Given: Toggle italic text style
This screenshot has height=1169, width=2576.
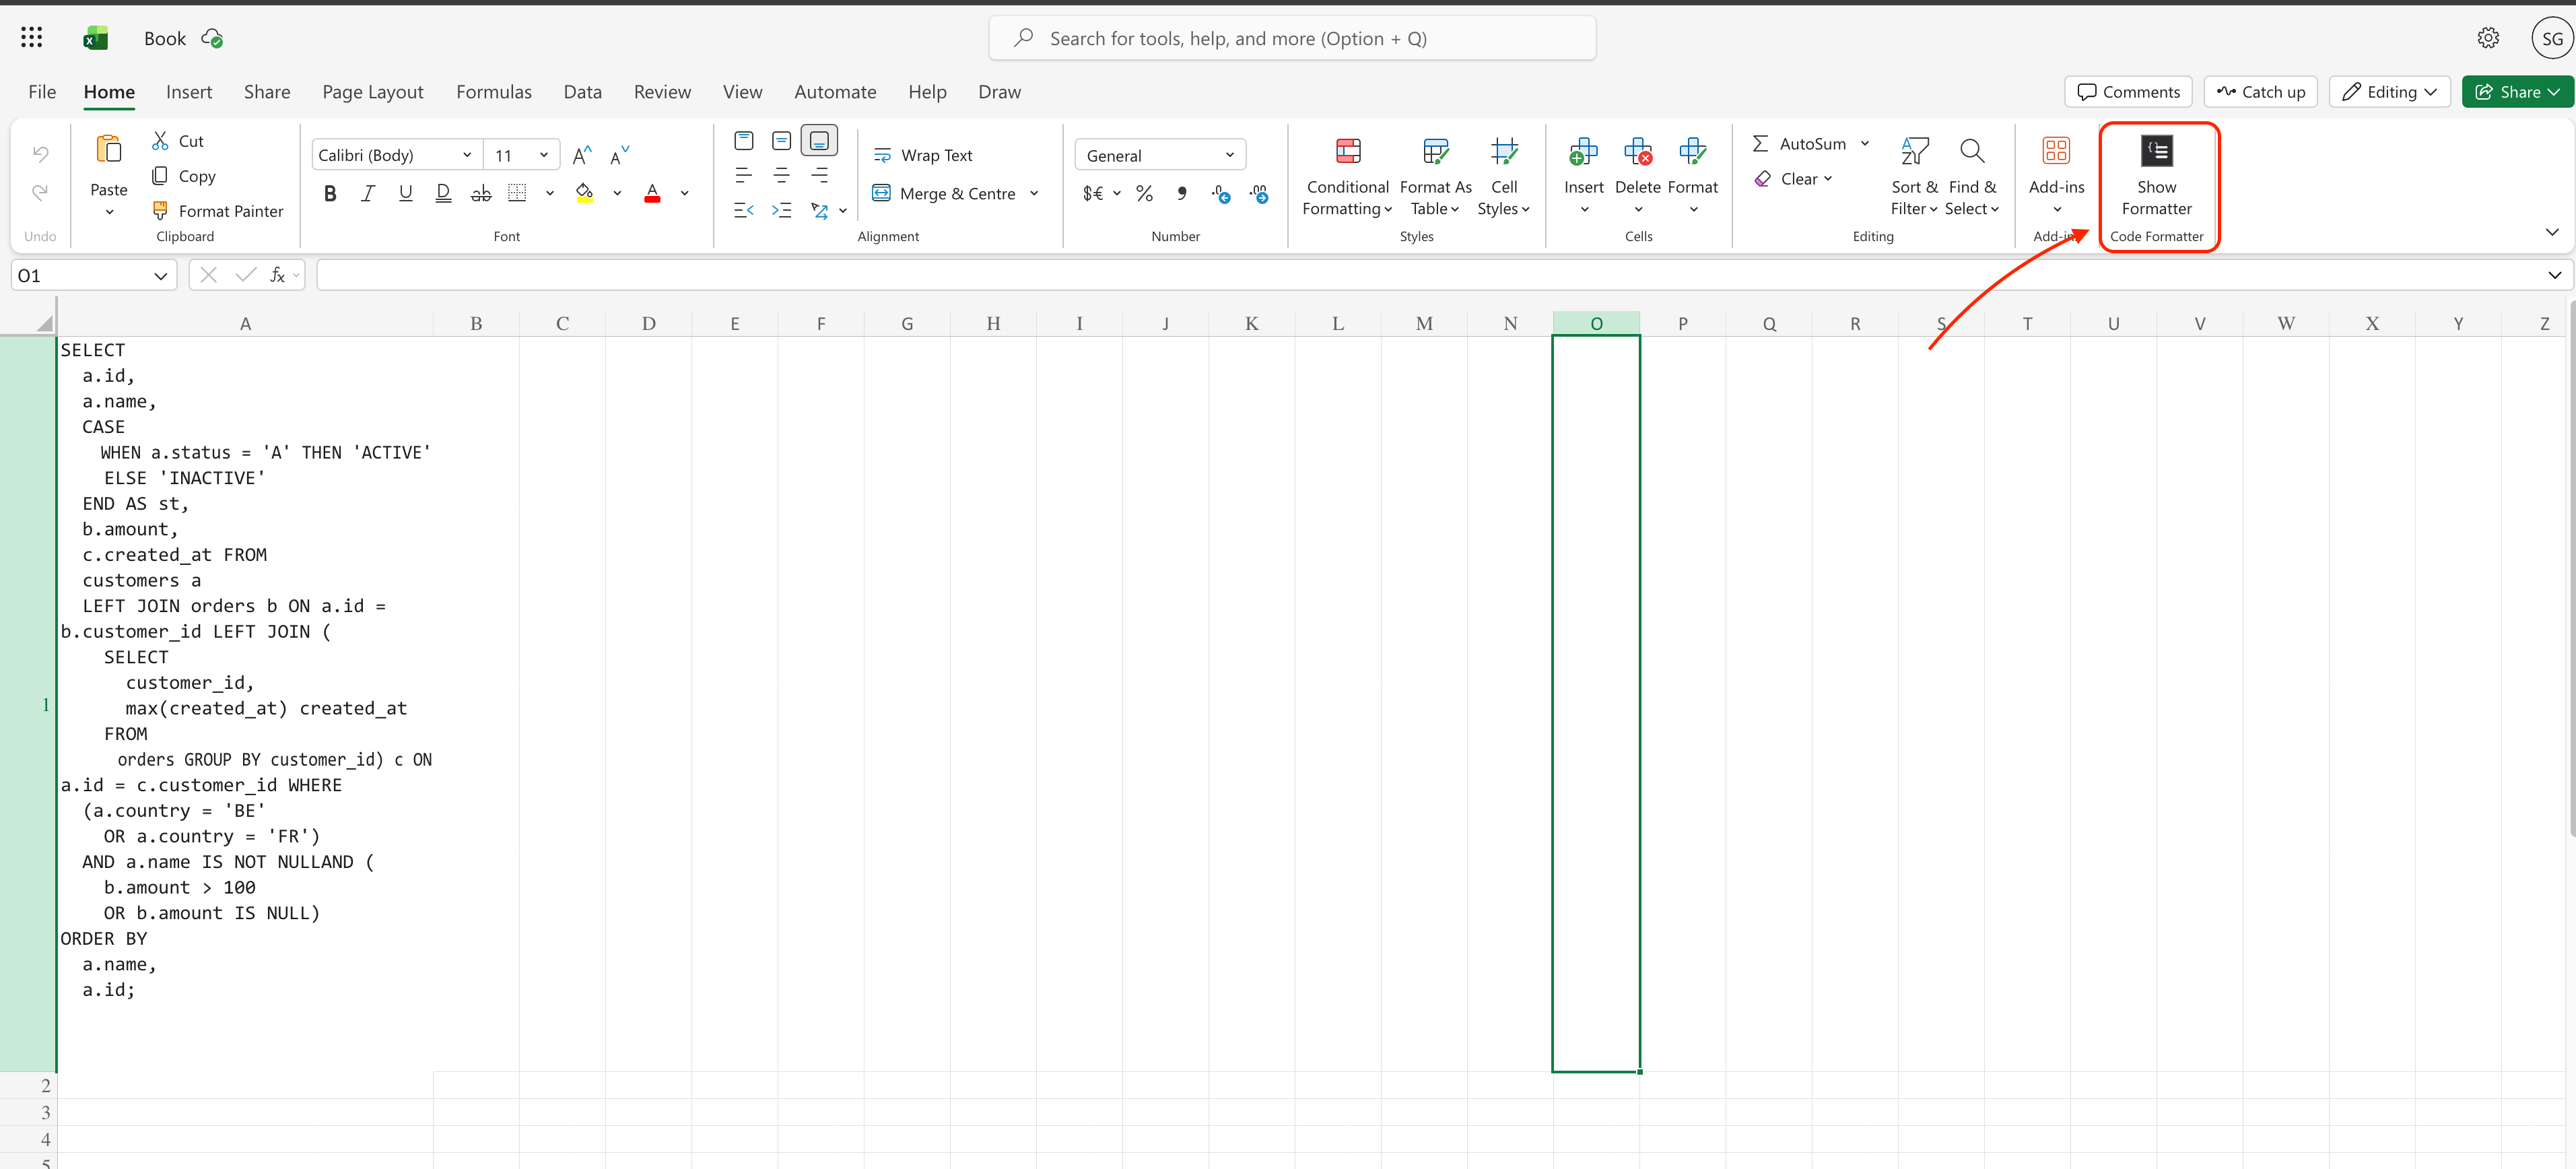Looking at the screenshot, I should point(367,193).
